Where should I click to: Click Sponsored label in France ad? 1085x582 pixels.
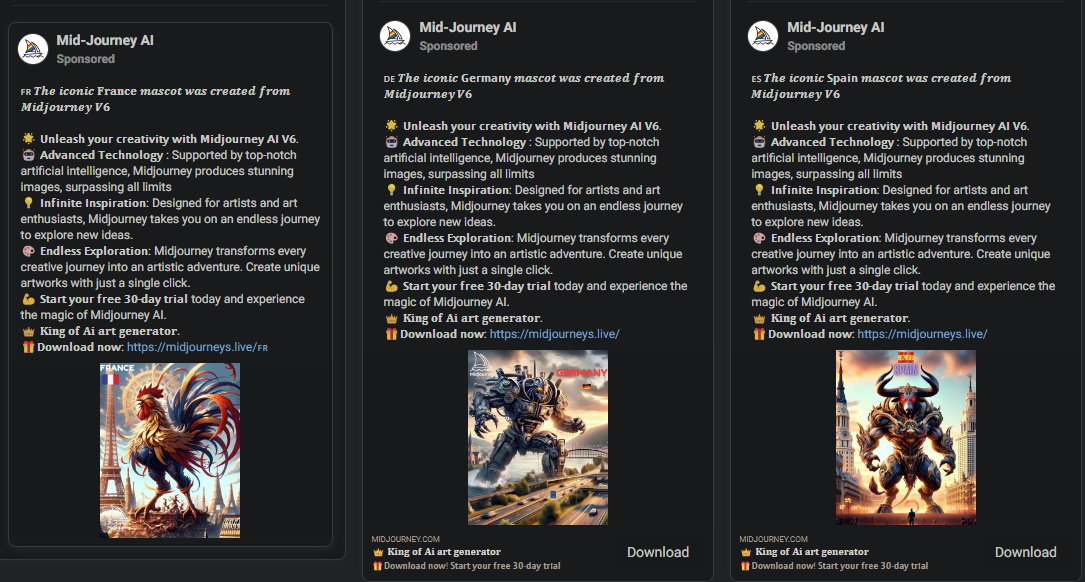click(86, 59)
